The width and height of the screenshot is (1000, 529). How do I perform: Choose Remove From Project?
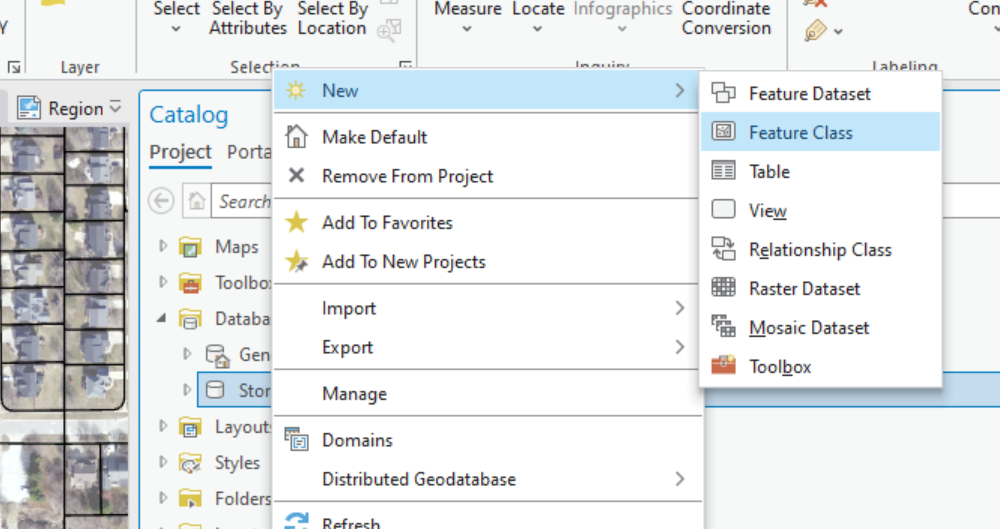click(x=407, y=176)
